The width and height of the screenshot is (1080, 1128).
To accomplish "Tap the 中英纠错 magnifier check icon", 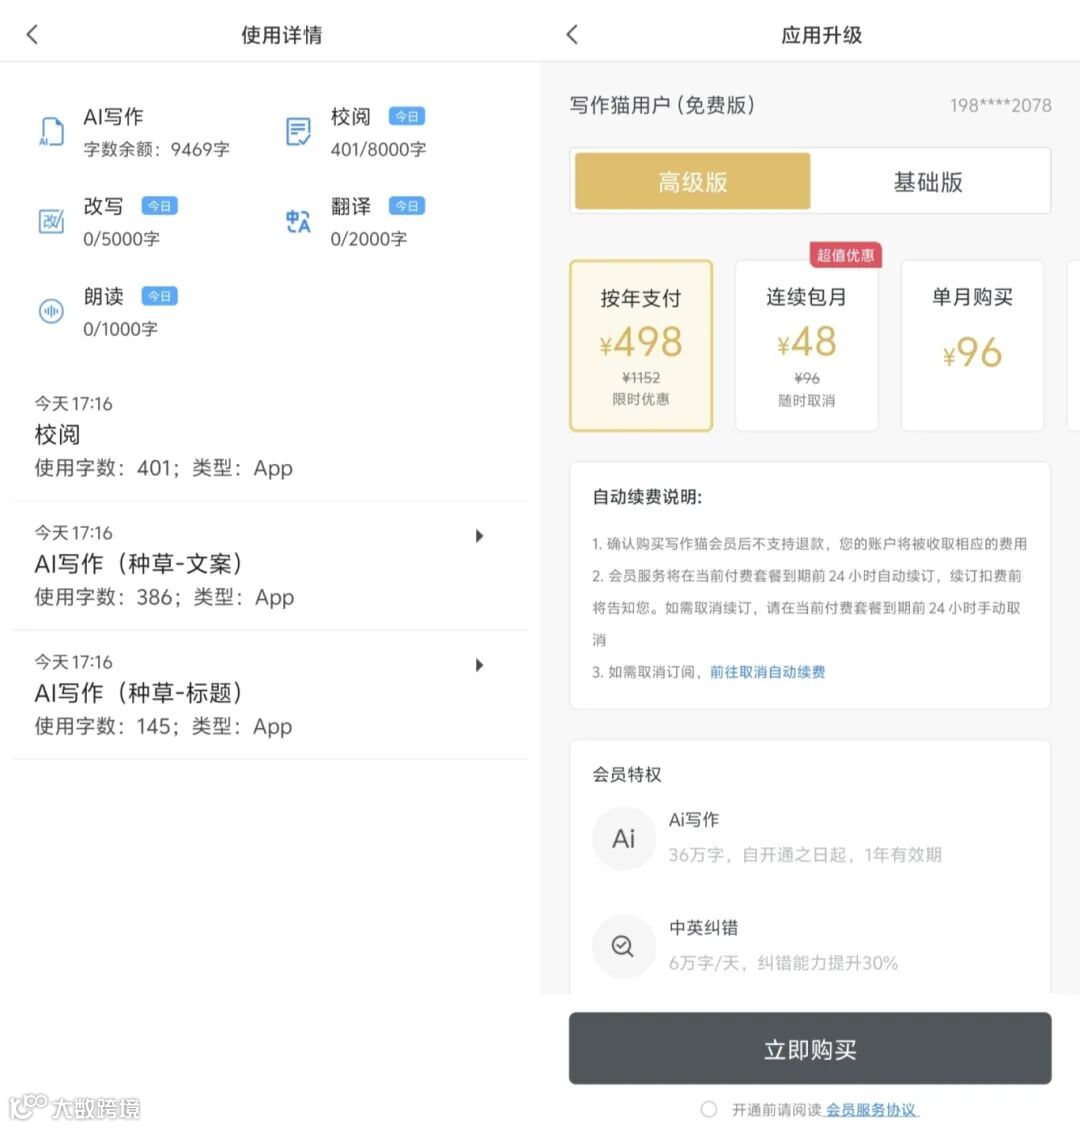I will point(623,946).
